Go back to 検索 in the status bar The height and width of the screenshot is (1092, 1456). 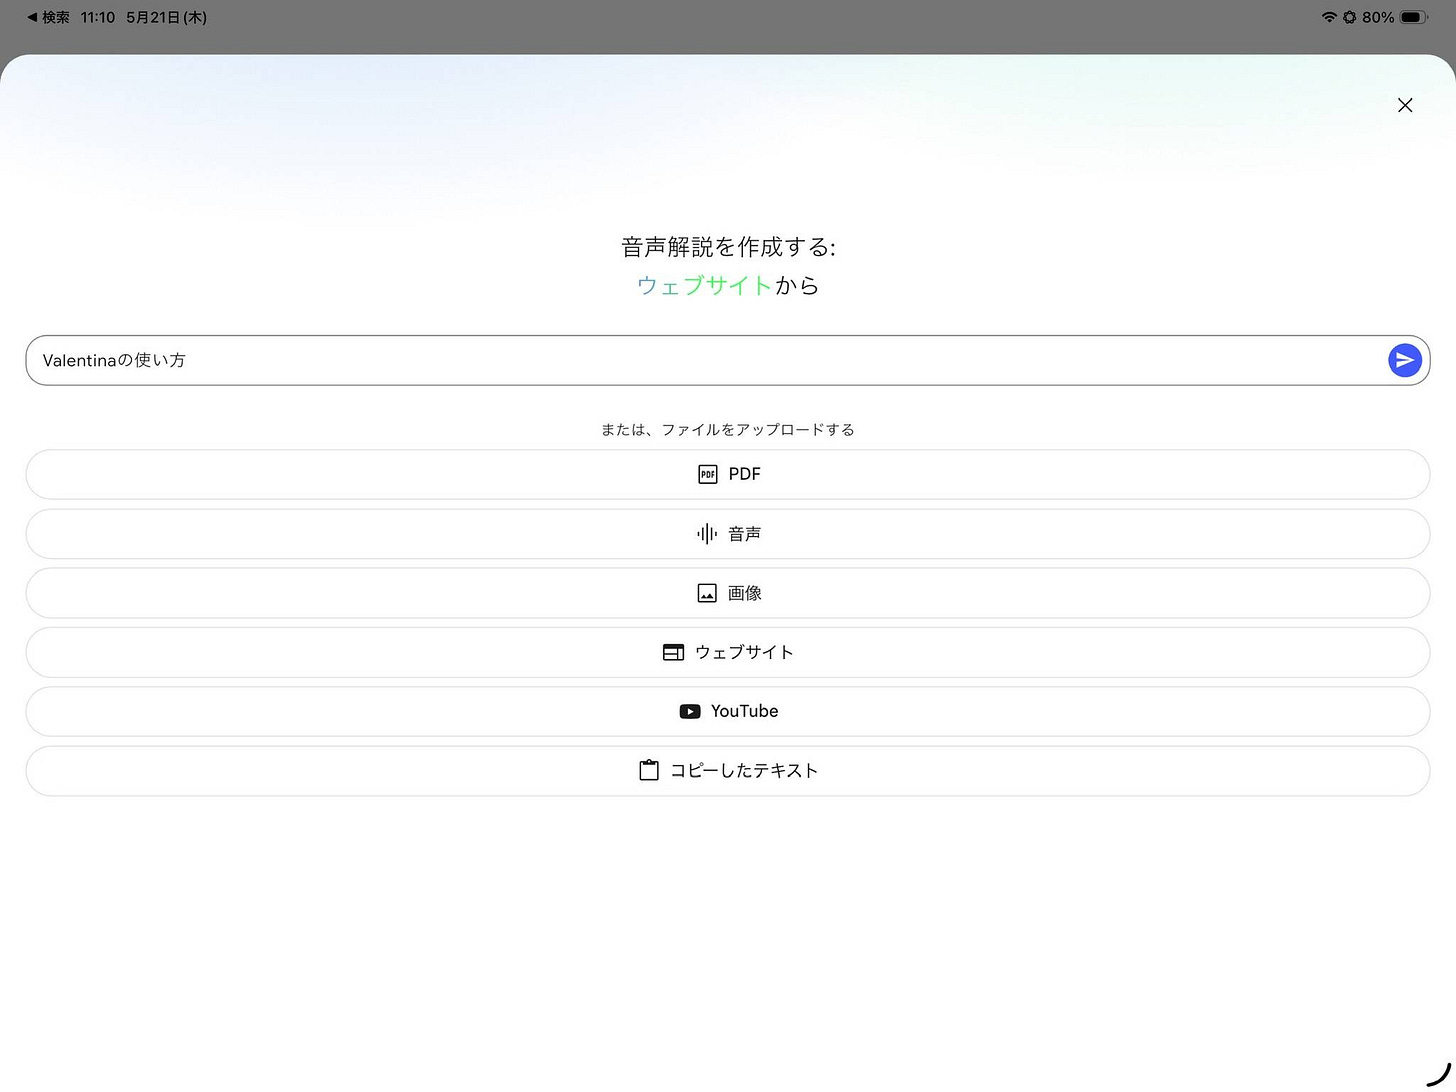pyautogui.click(x=48, y=17)
